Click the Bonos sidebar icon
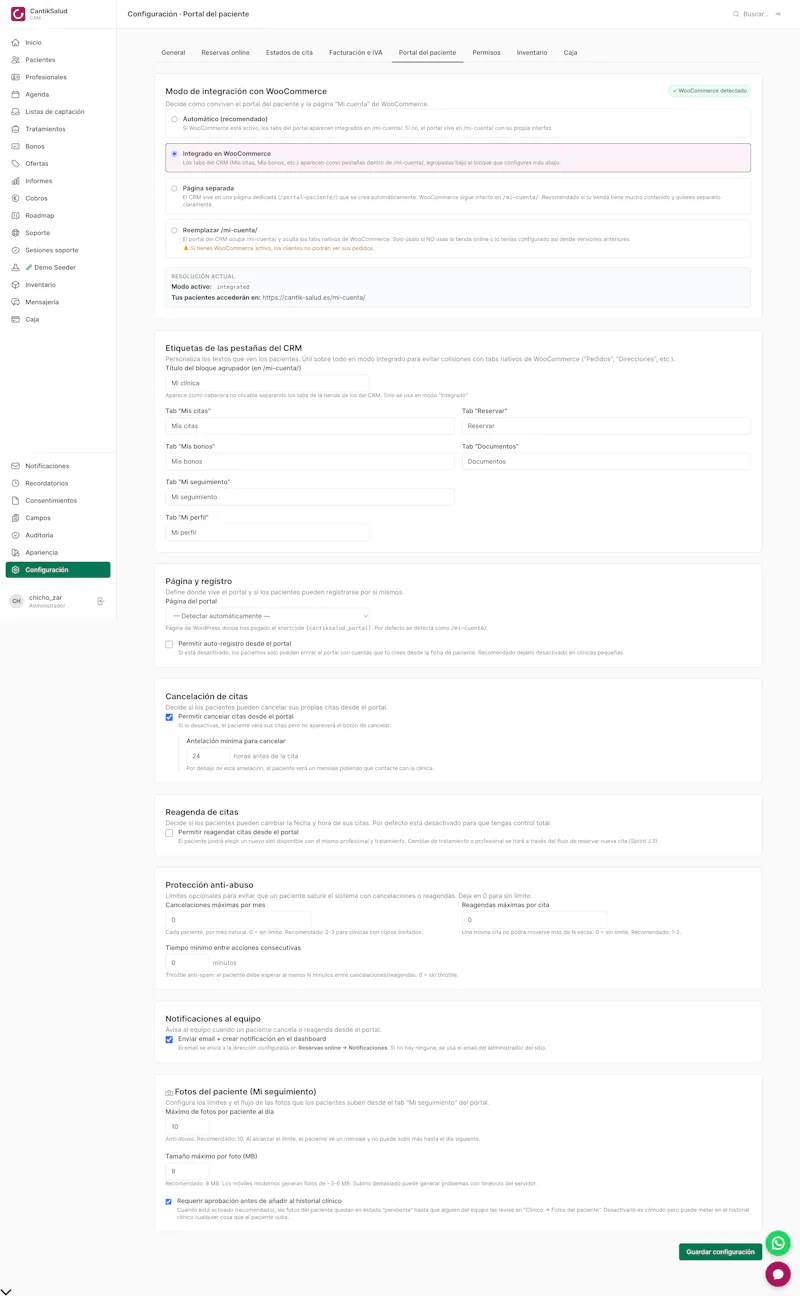 (x=16, y=146)
